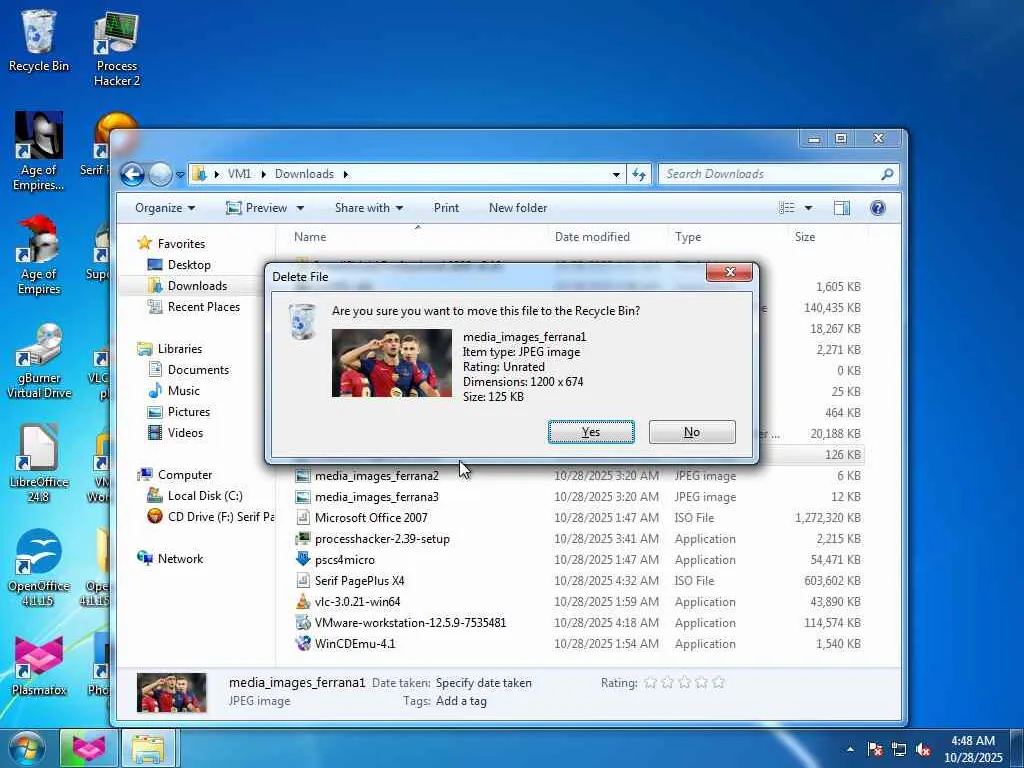Select Network in the navigation pane
Screen dimensions: 1024x768
(170, 558)
